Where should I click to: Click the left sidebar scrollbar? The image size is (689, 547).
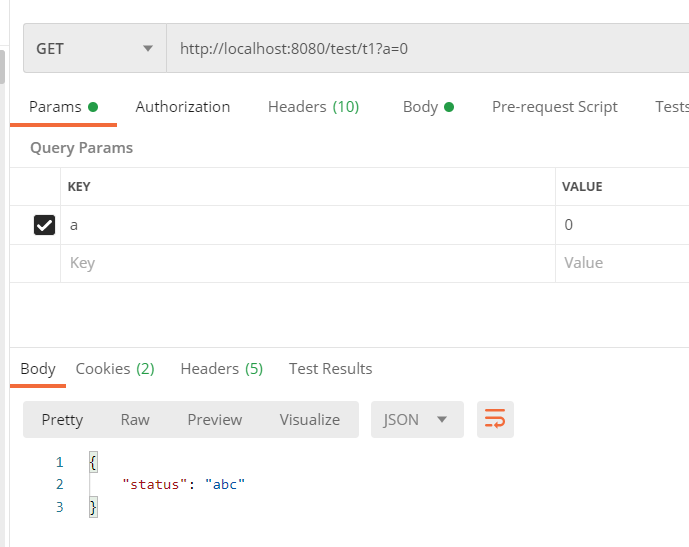[x=2, y=67]
